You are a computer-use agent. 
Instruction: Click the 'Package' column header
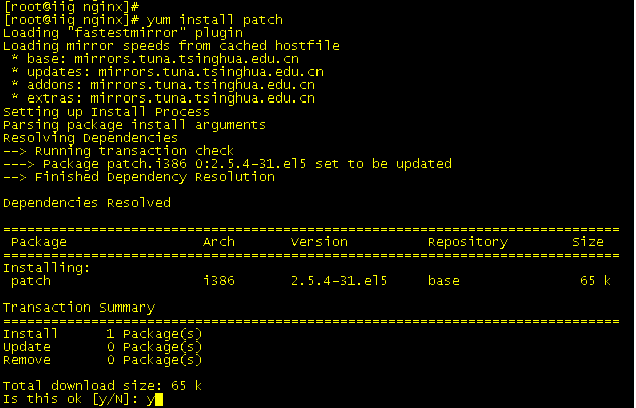(39, 242)
